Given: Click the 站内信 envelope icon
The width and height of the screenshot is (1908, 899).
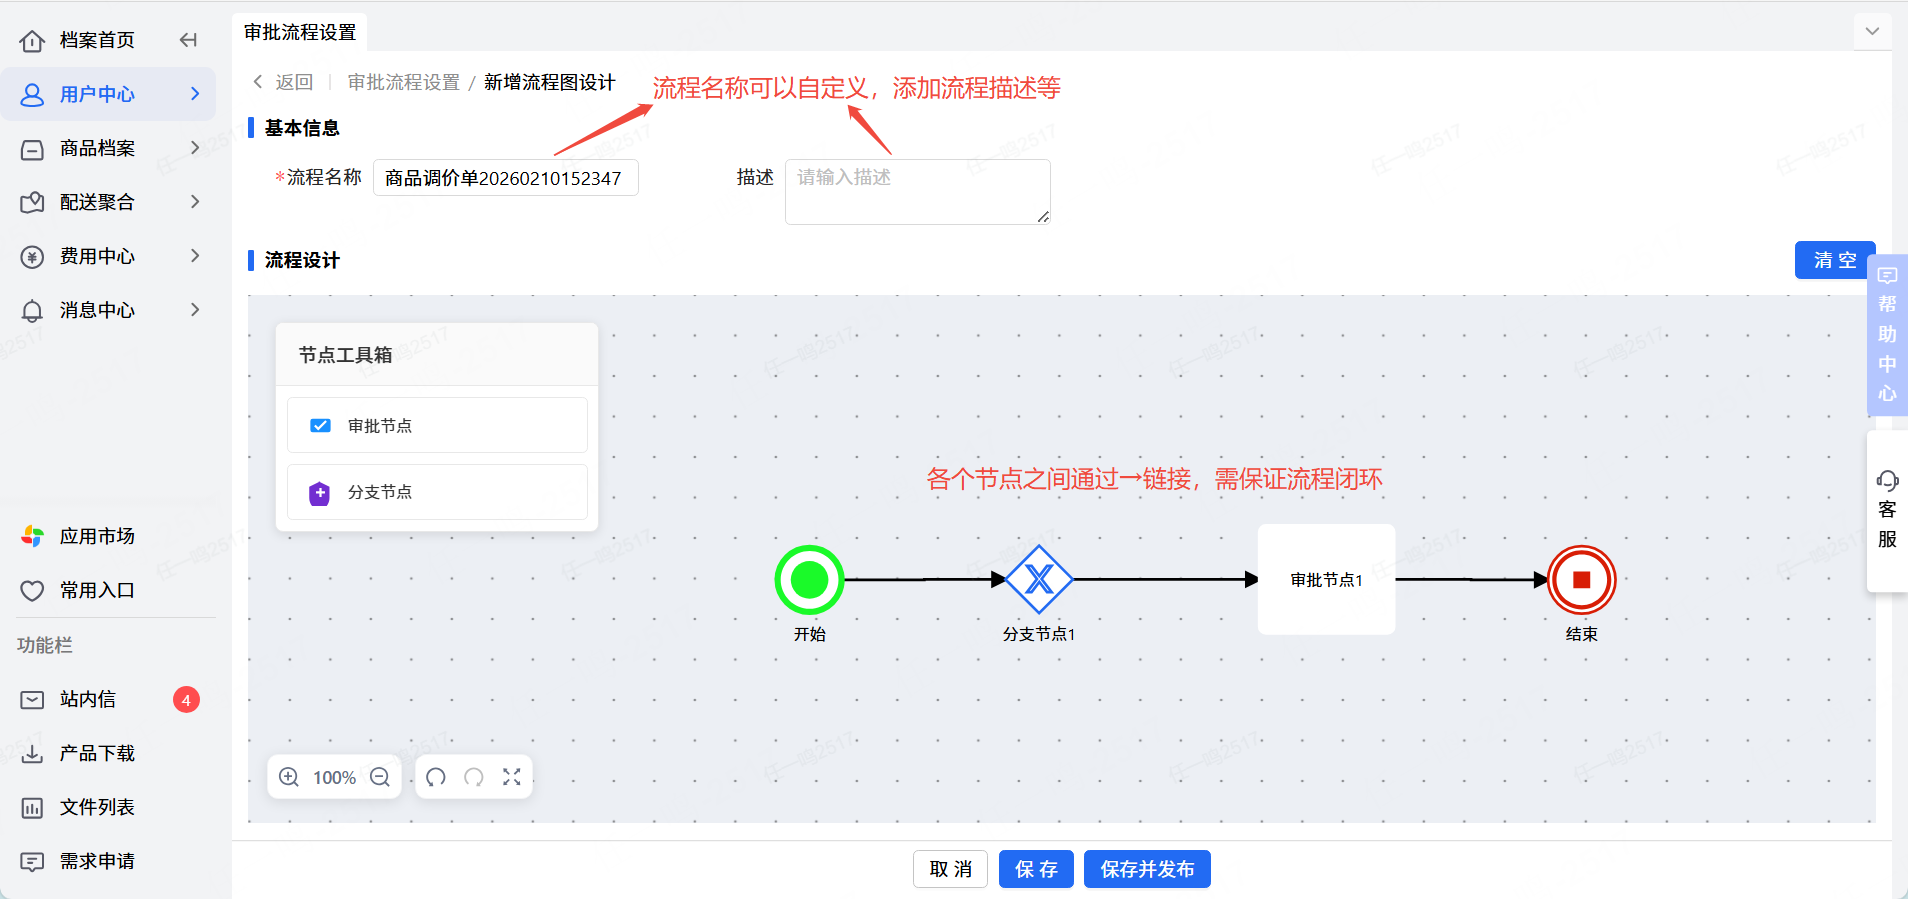Looking at the screenshot, I should tap(32, 700).
